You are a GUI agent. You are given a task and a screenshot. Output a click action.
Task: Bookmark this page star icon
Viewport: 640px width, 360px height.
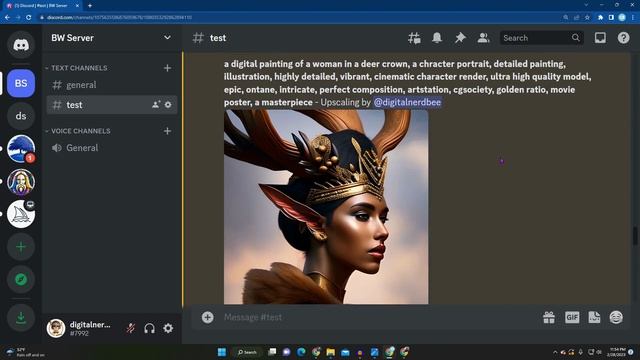(x=587, y=18)
